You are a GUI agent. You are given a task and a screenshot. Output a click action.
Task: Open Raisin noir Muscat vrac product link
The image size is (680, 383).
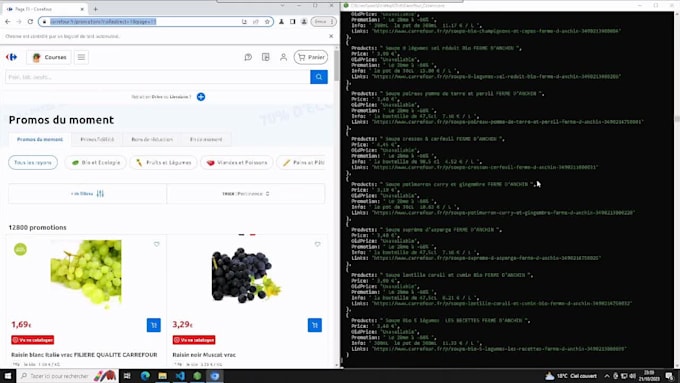[x=204, y=355]
